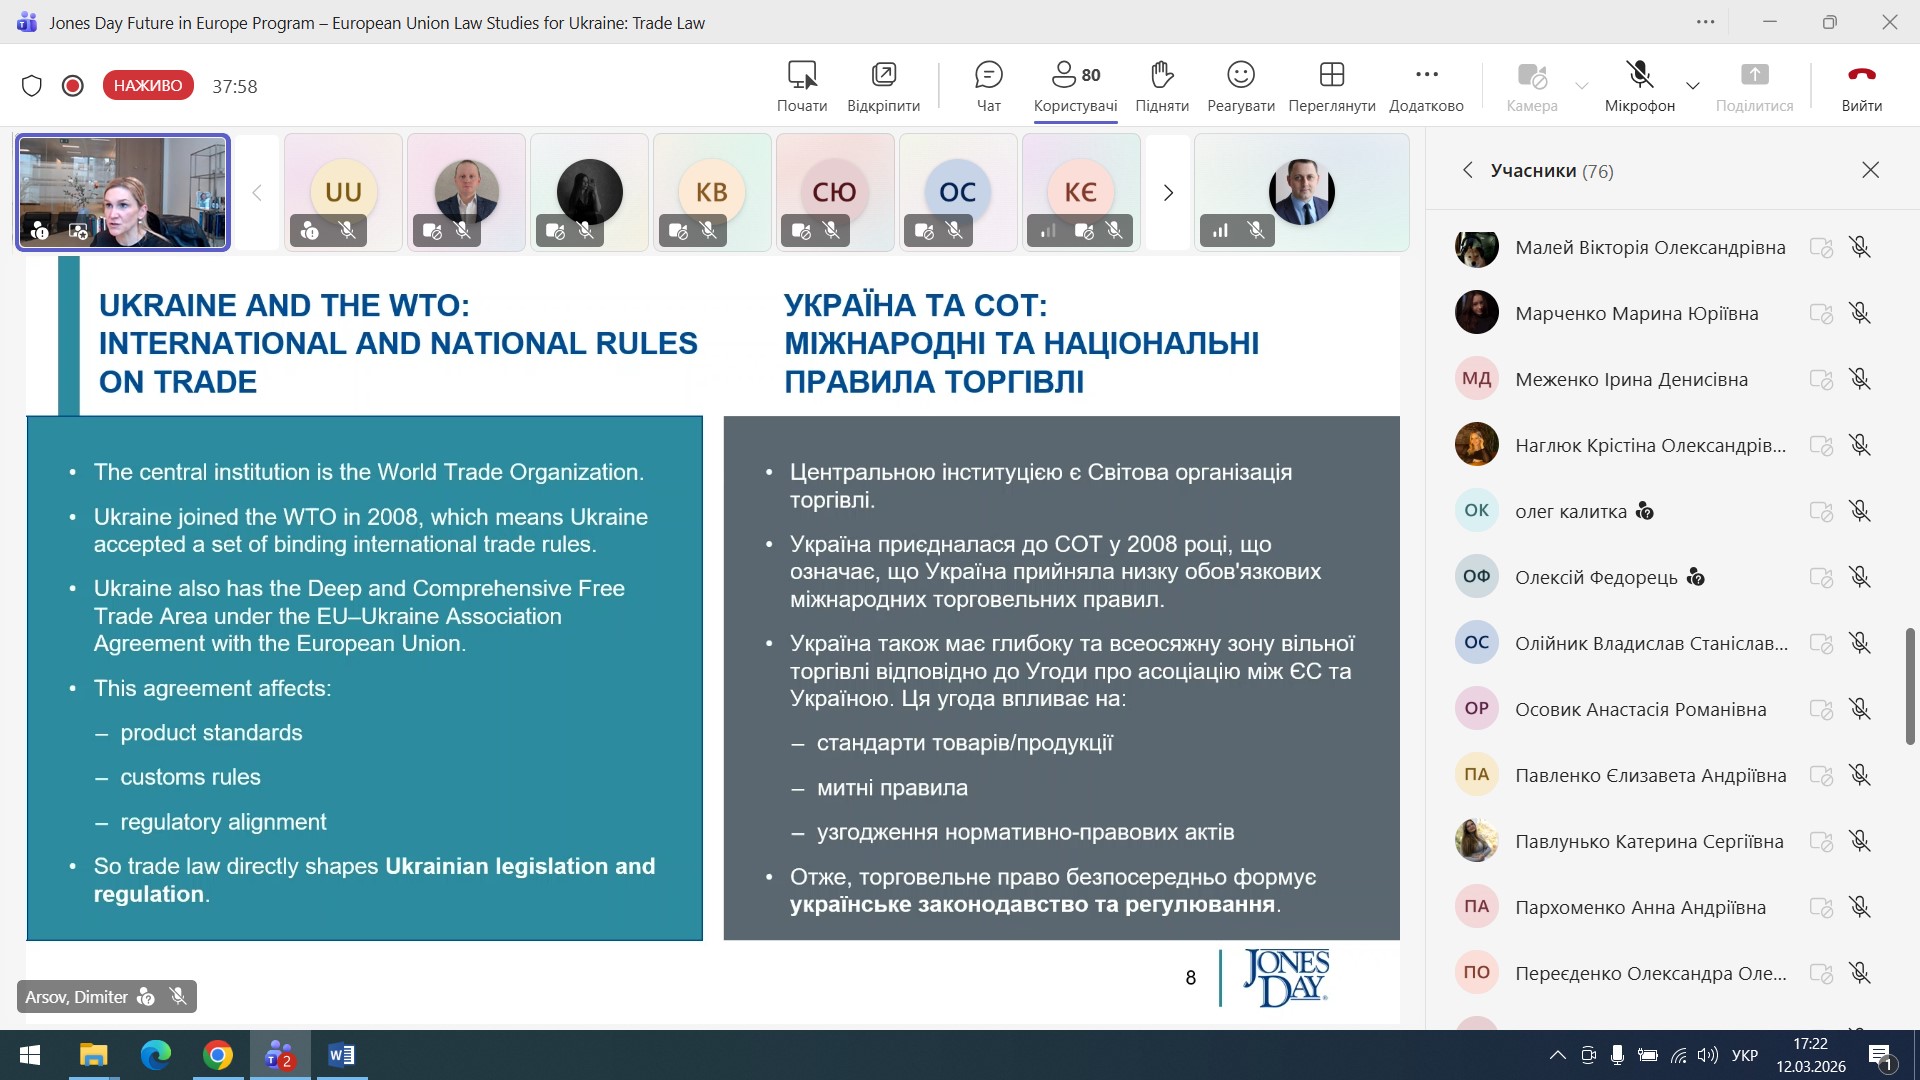Viewport: 1920px width, 1080px height.
Task: Raise hand with the Підняти button
Action: click(1161, 86)
